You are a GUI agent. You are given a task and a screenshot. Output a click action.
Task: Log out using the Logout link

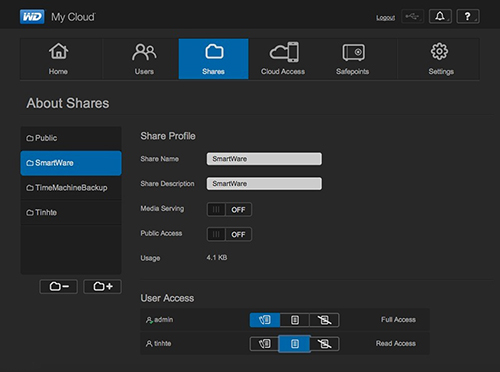386,18
